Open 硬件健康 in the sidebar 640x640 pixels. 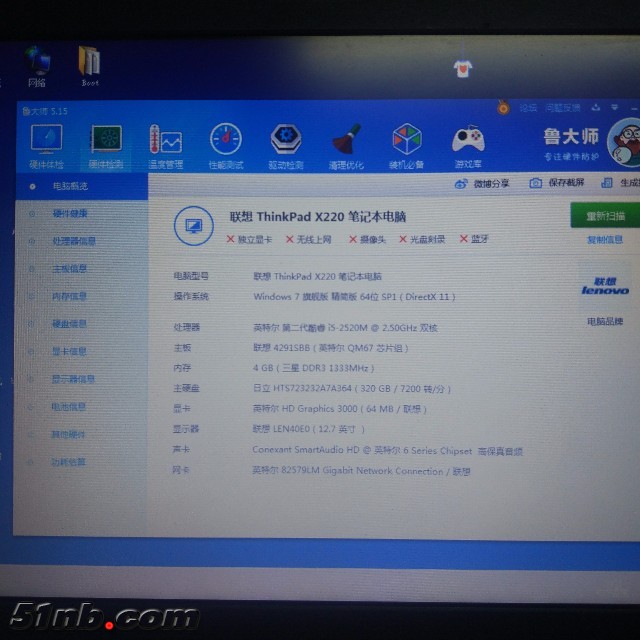pos(70,213)
